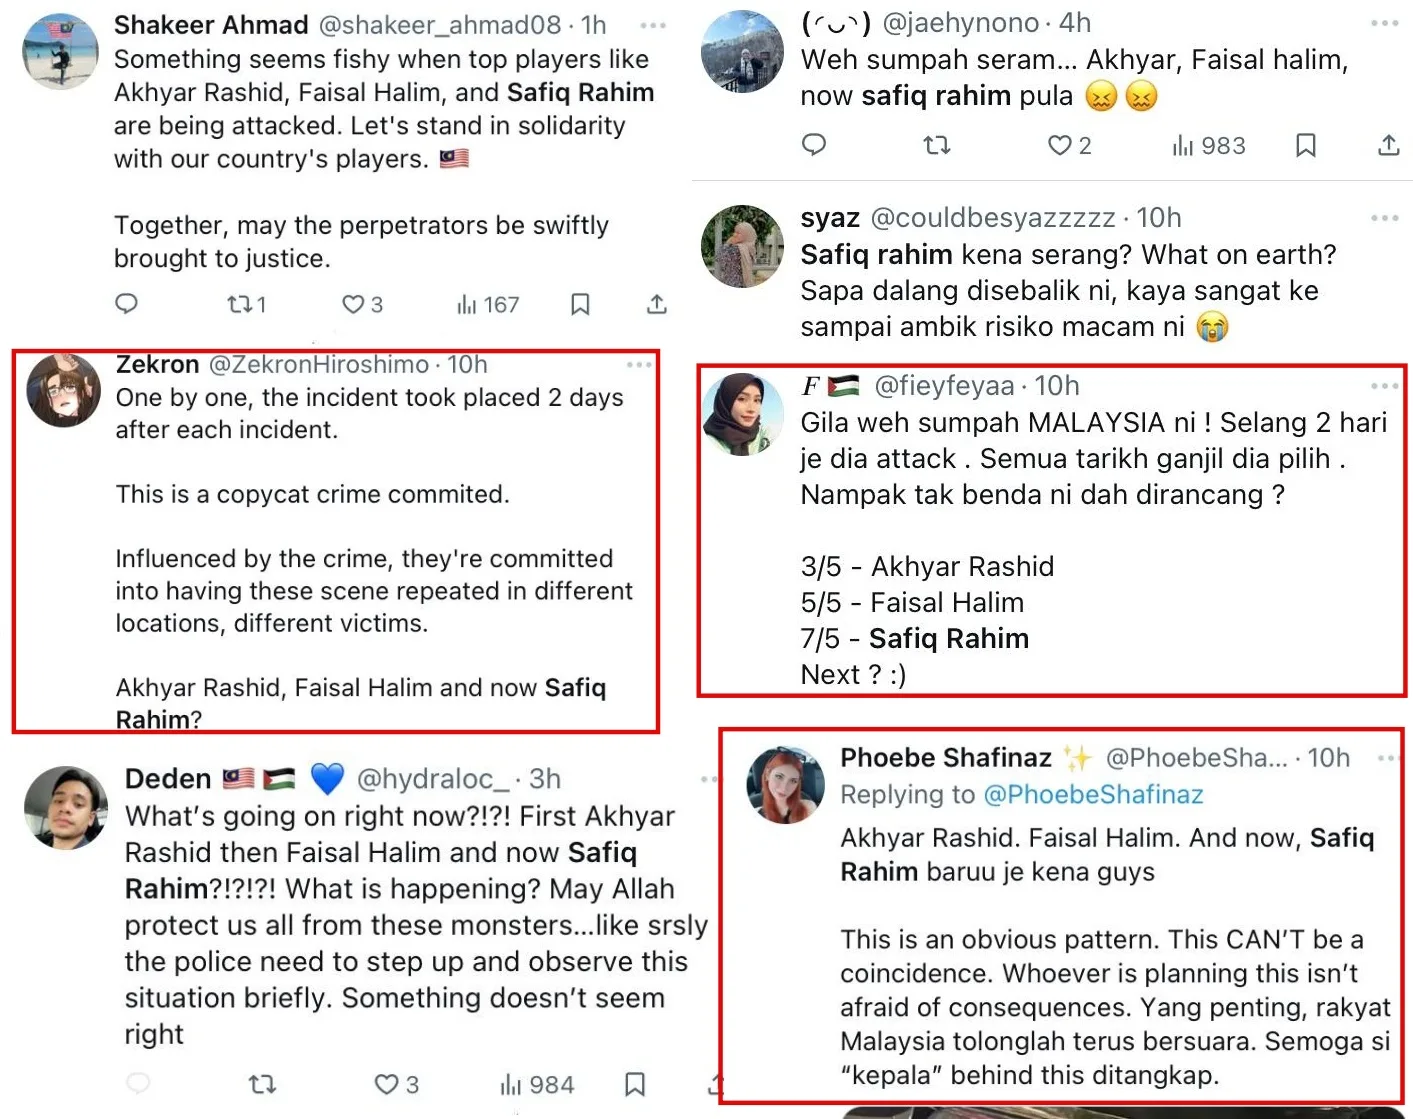Bookmark Deden's tweet
Viewport: 1413px width, 1119px height.
[x=634, y=1084]
